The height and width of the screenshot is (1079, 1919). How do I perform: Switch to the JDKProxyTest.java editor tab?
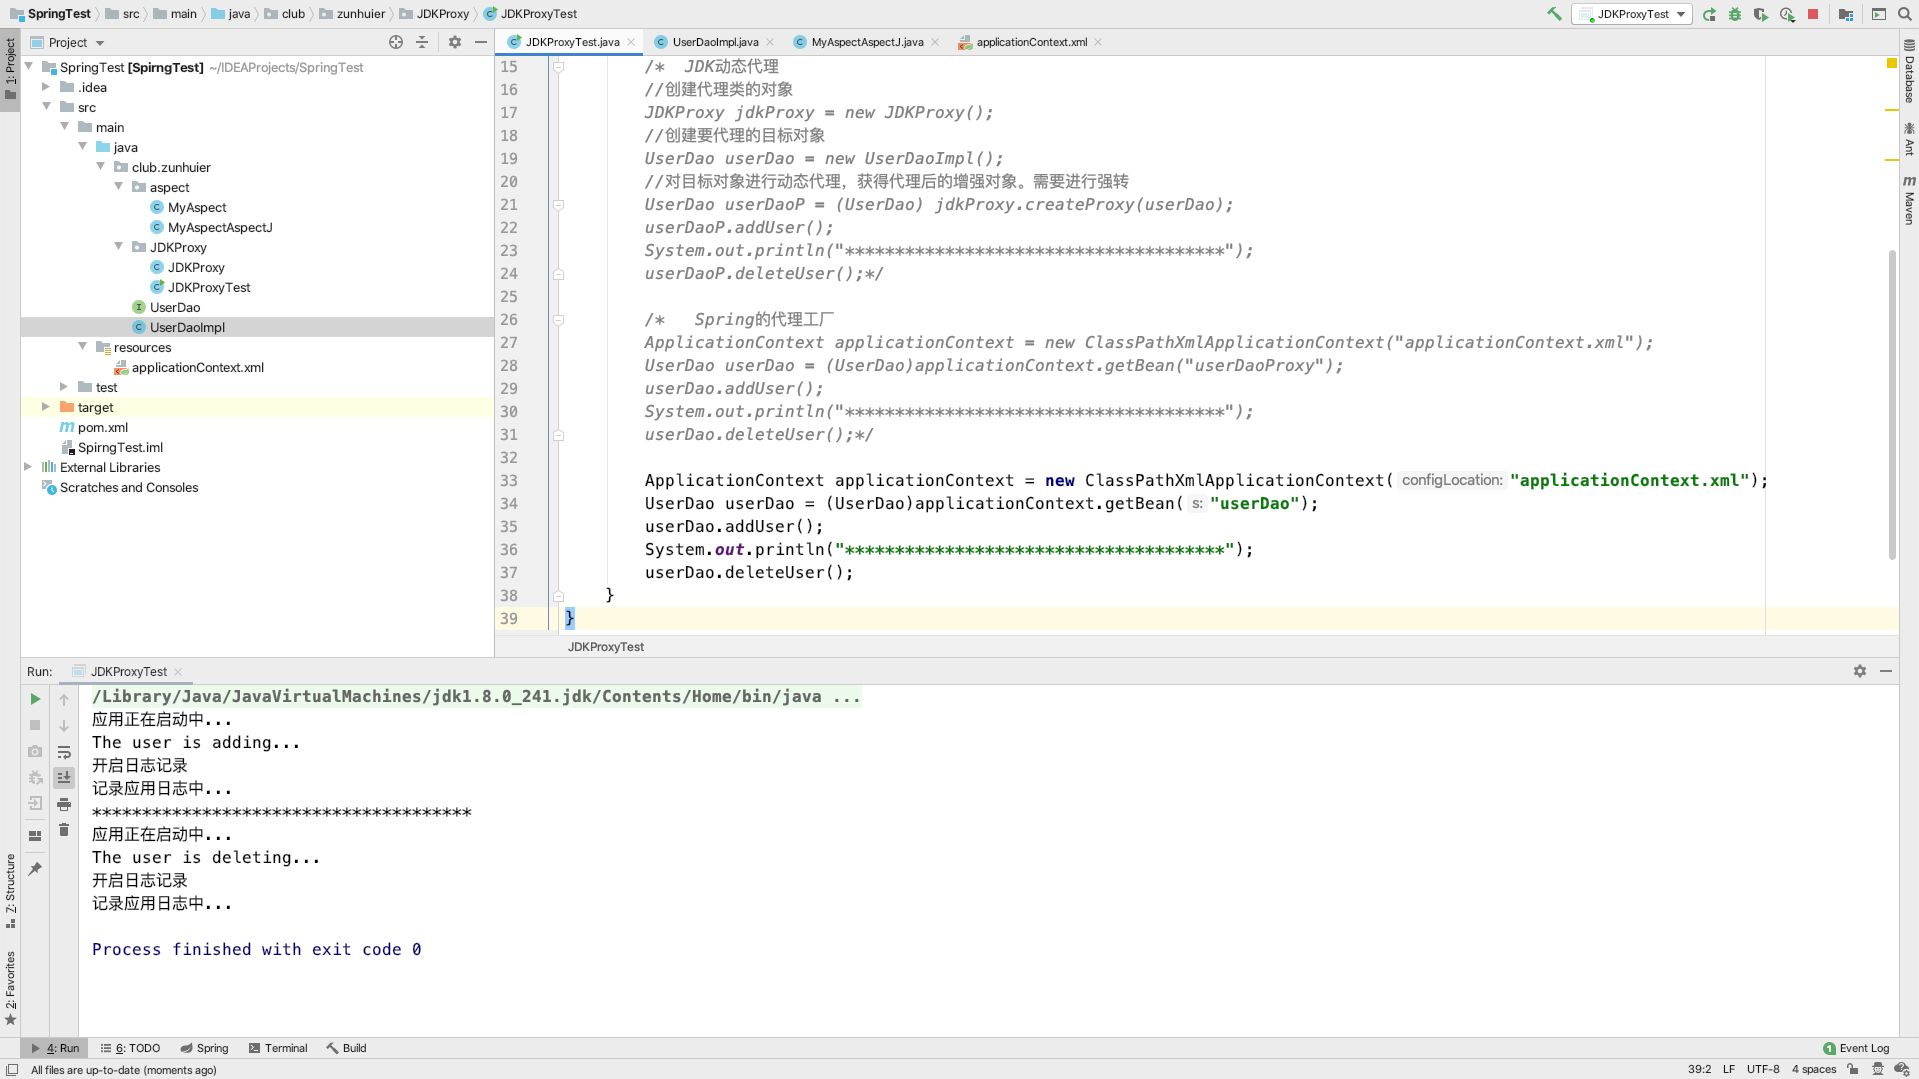pyautogui.click(x=572, y=42)
